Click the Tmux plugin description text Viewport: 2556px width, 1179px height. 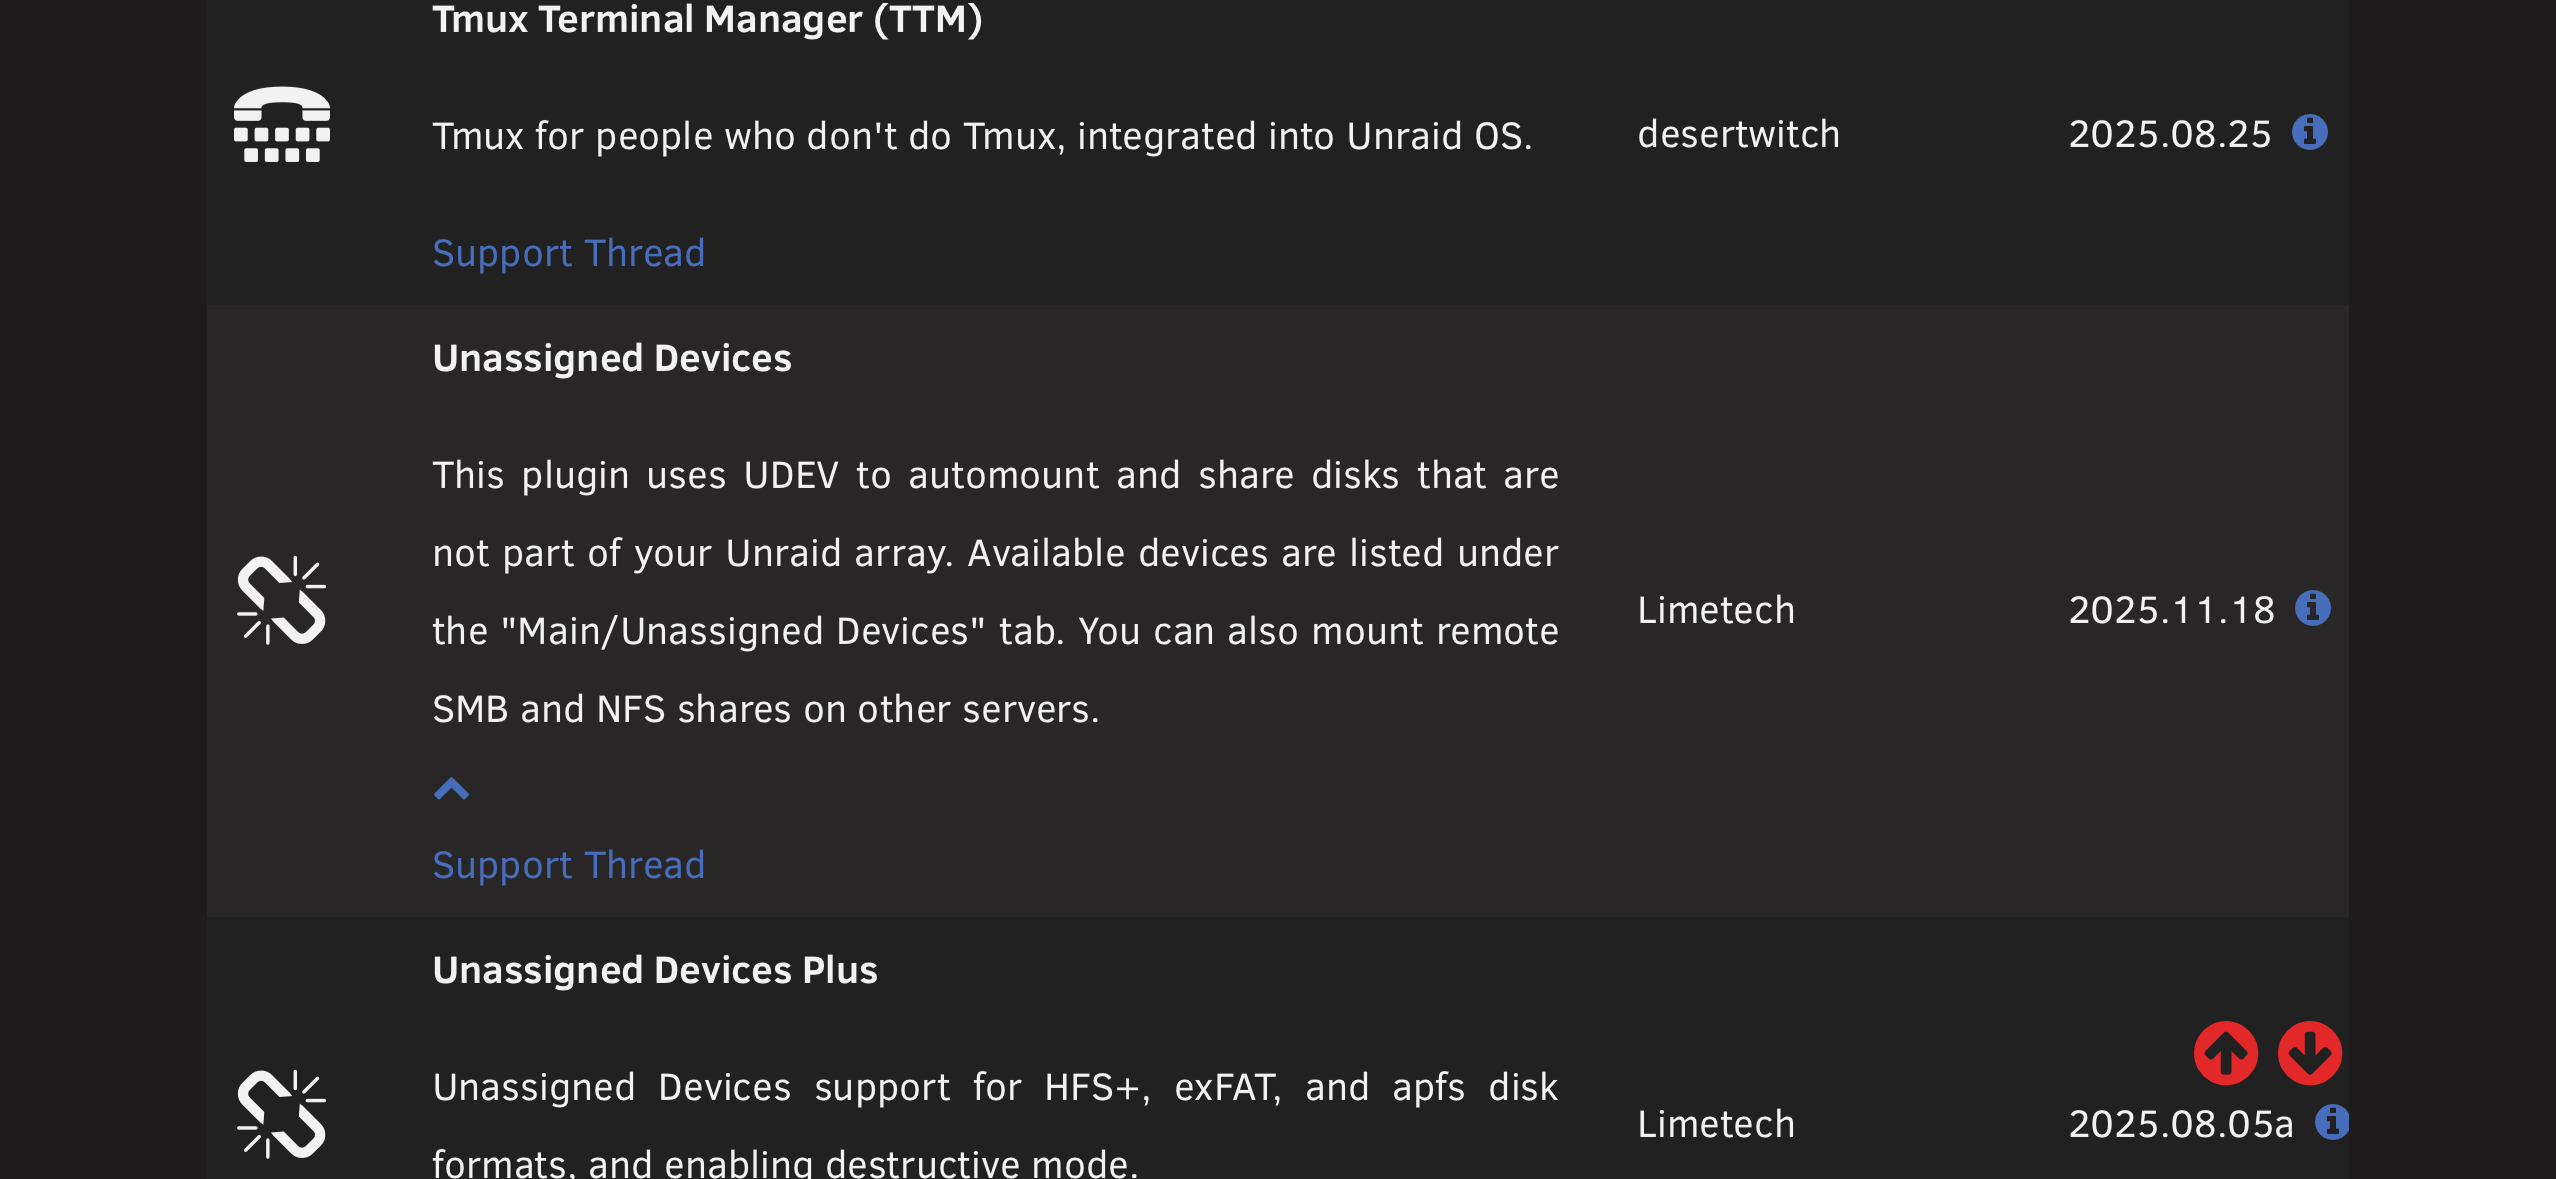pos(983,136)
